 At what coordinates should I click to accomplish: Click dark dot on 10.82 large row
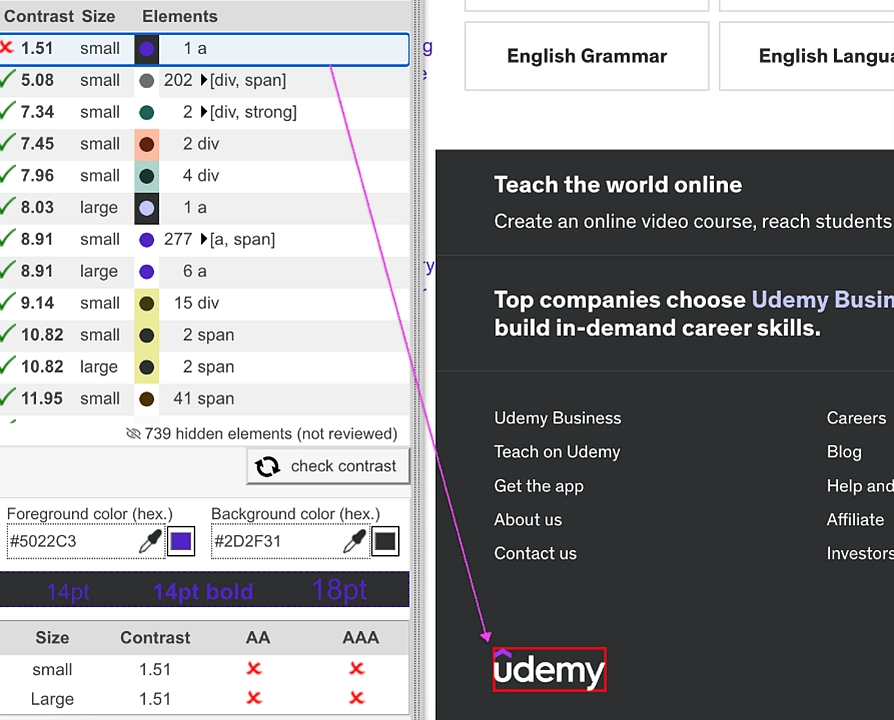tap(147, 367)
